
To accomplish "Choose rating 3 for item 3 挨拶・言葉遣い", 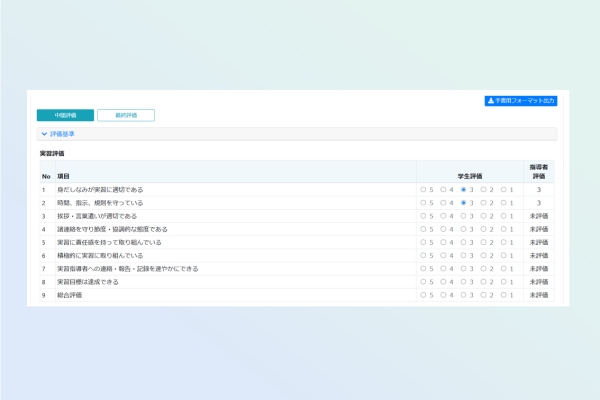I will (463, 215).
